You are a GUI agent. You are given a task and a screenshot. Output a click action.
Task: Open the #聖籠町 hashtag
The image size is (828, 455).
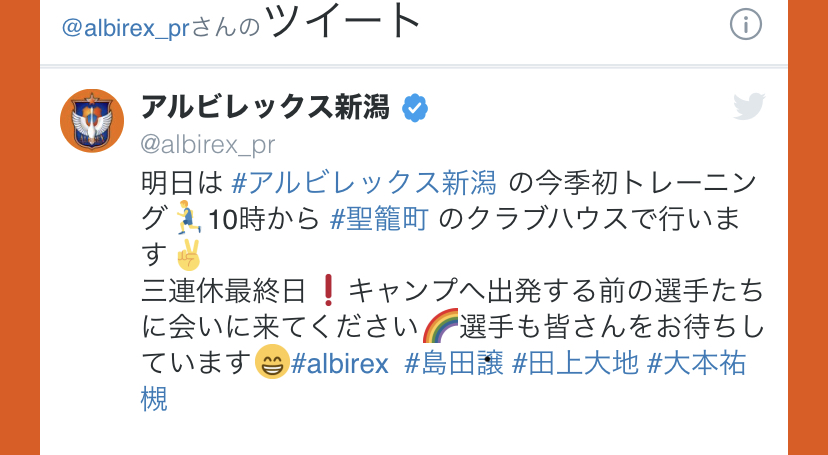coord(379,219)
